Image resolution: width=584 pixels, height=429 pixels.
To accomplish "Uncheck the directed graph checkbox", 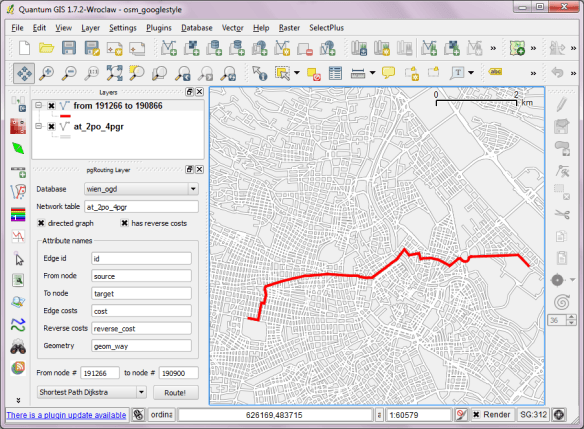I will (x=41, y=223).
